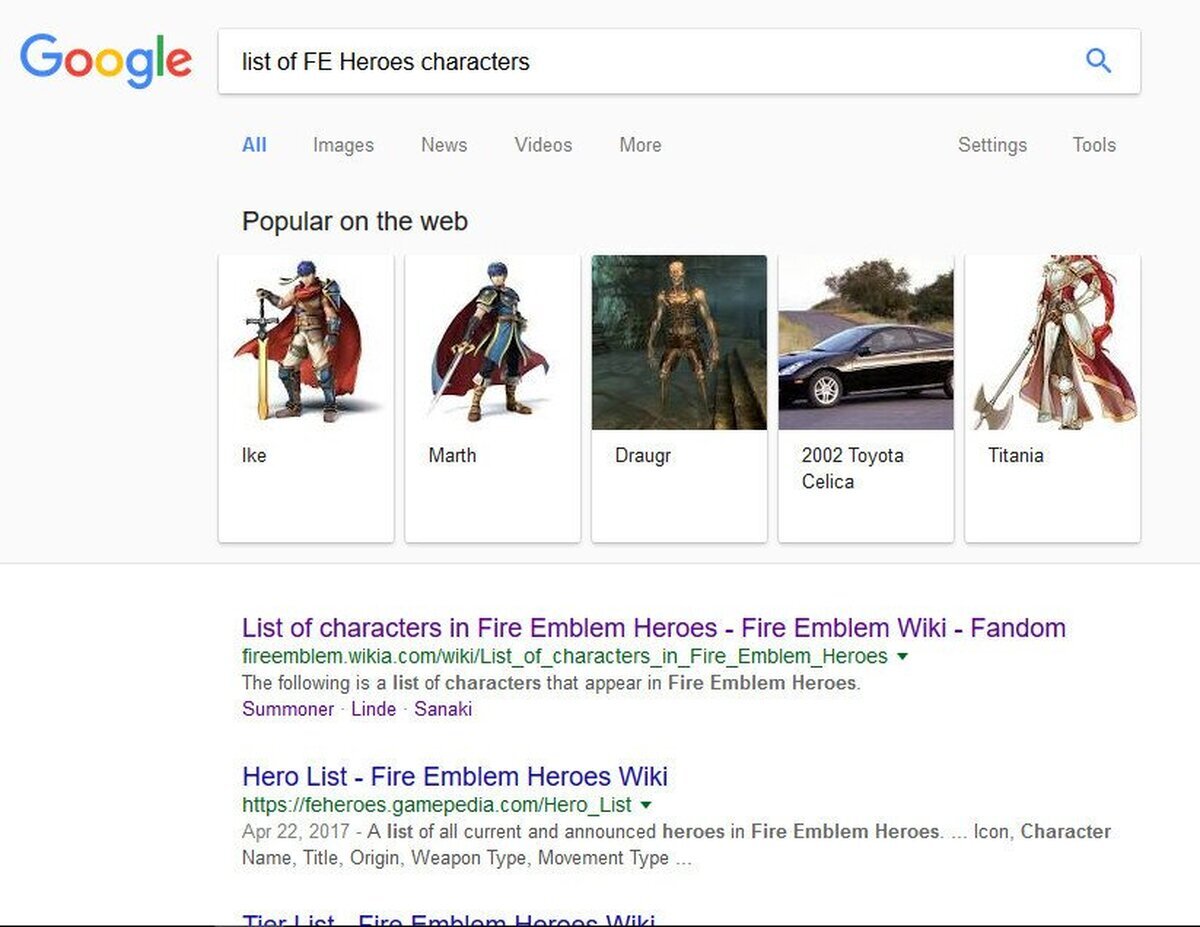
Task: Open the Settings menu
Action: [x=992, y=145]
